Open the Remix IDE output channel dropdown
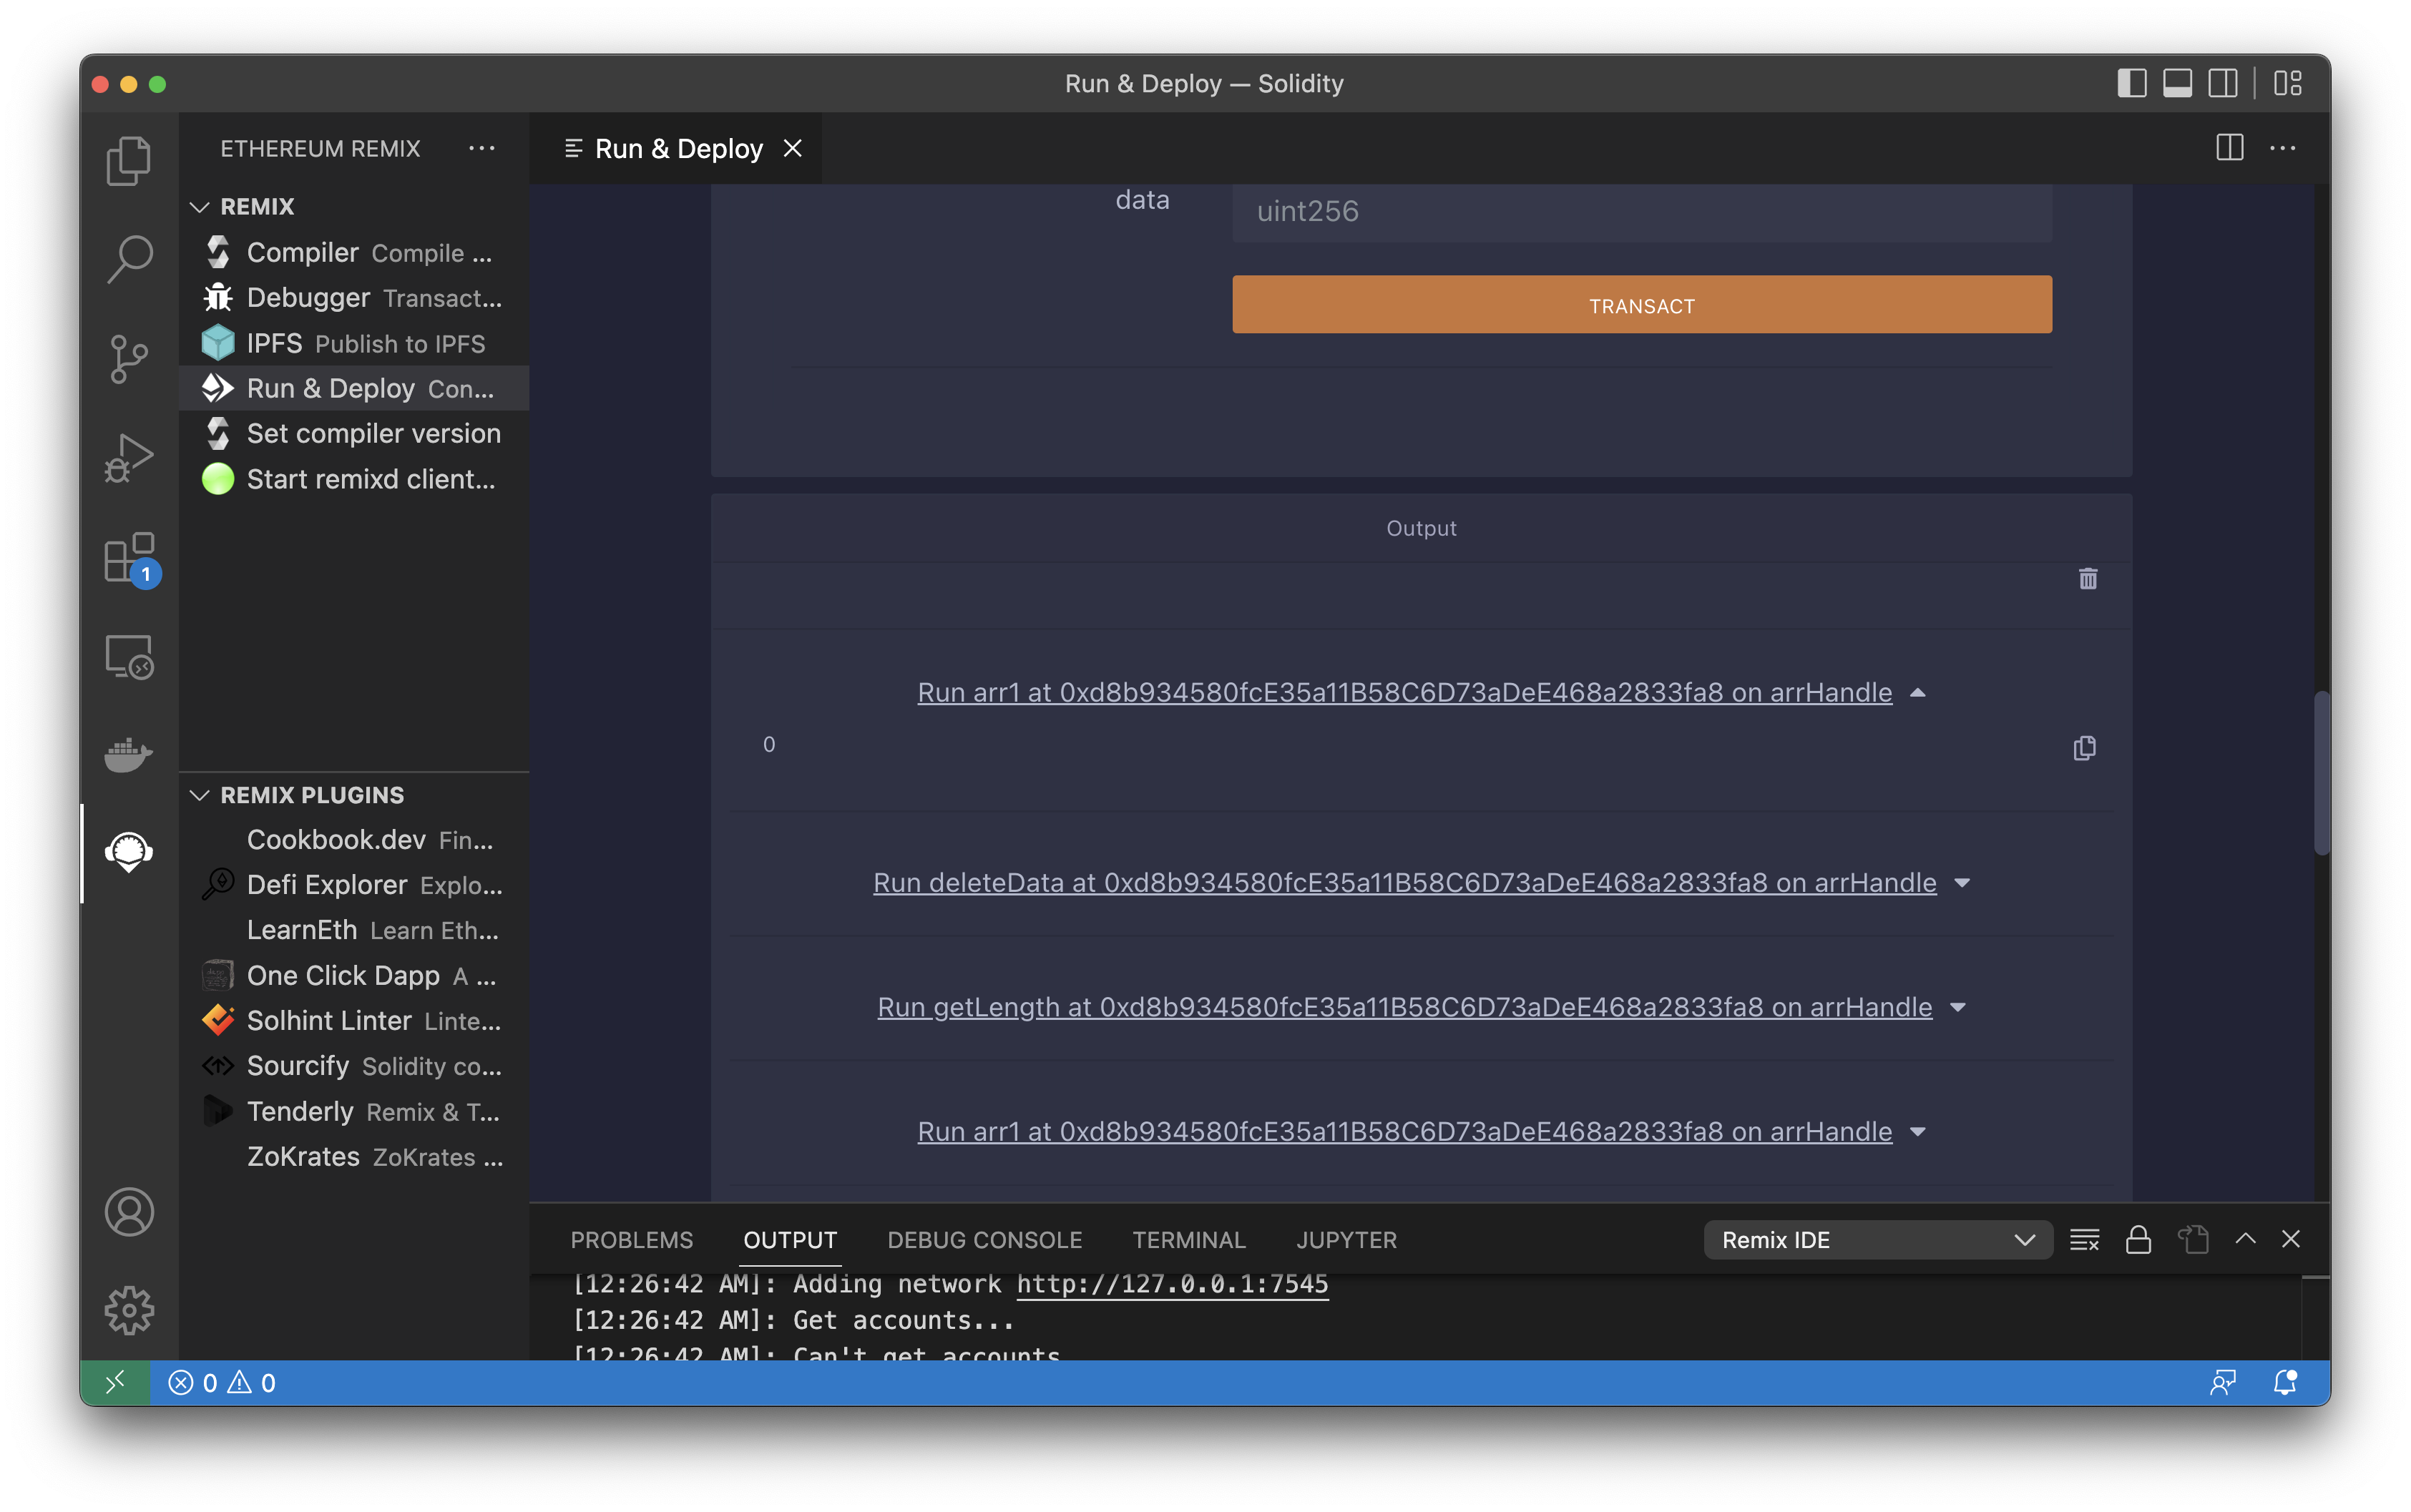Screen dimensions: 2411x1512 (x=1877, y=1240)
